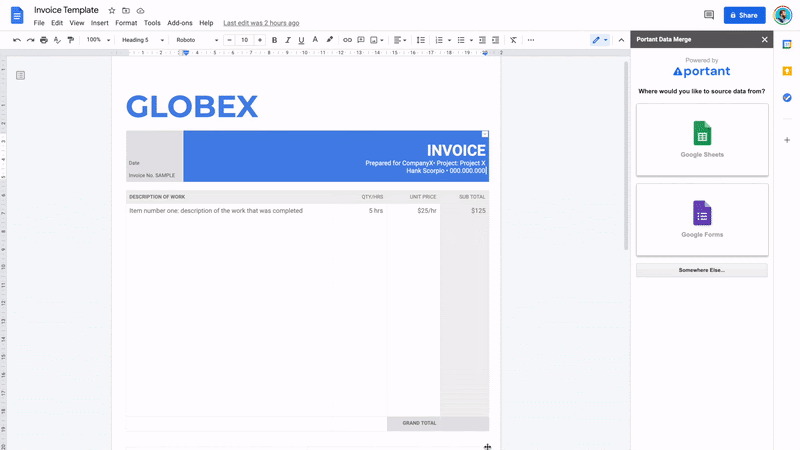
Task: Open the text alignment dropdown
Action: (x=400, y=40)
